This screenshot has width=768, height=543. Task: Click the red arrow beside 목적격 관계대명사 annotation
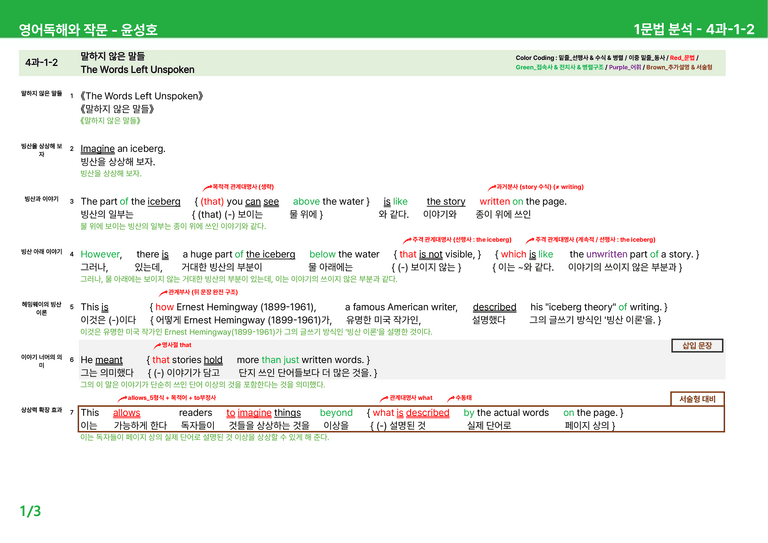pyautogui.click(x=207, y=188)
